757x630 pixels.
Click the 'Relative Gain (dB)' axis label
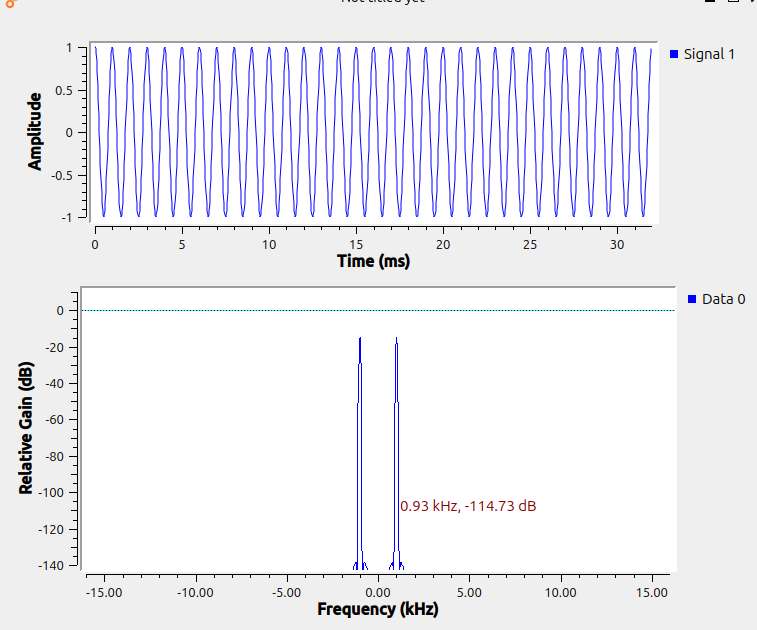[x=26, y=428]
